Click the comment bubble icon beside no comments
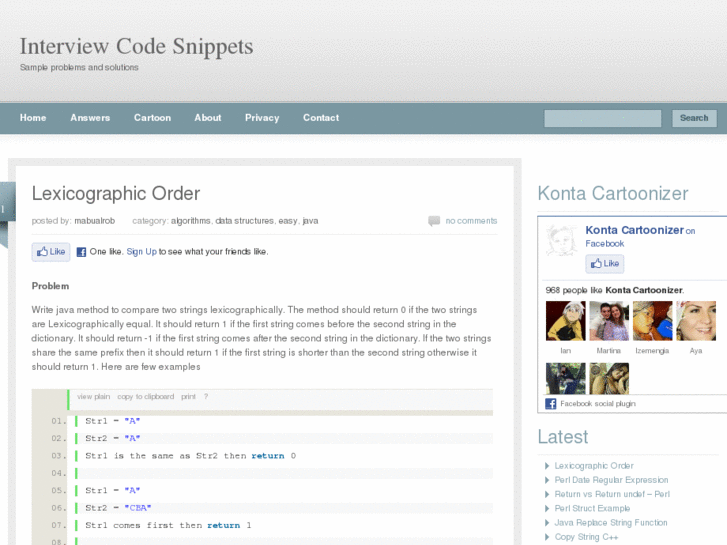 click(x=434, y=221)
